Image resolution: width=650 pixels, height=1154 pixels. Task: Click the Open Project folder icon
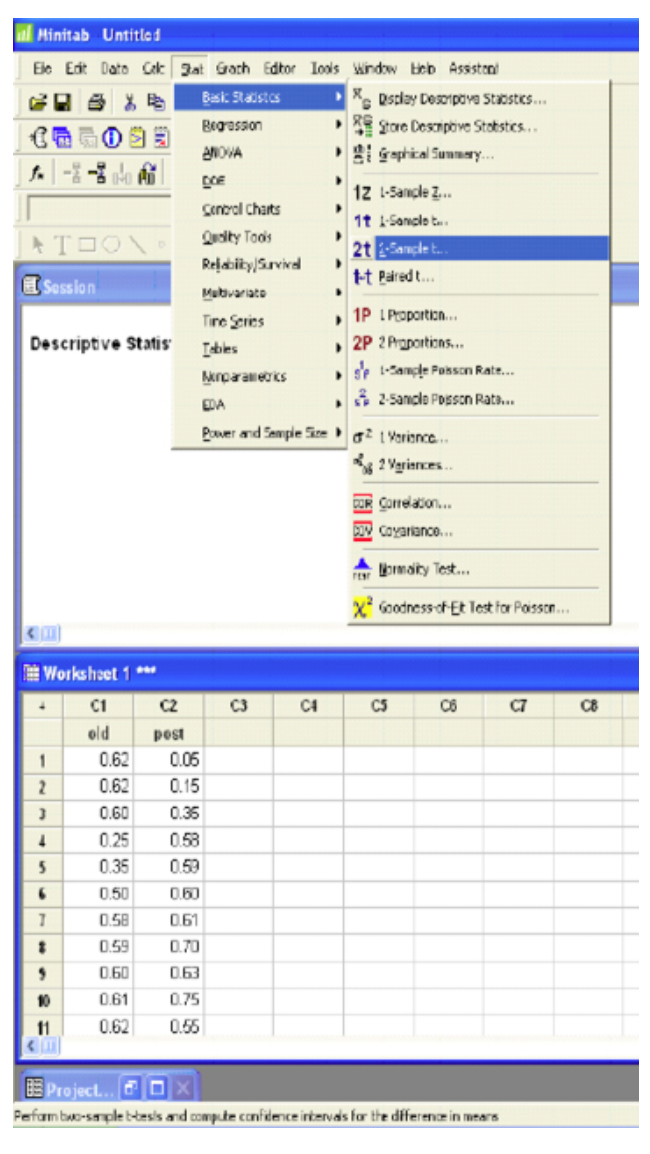38,102
